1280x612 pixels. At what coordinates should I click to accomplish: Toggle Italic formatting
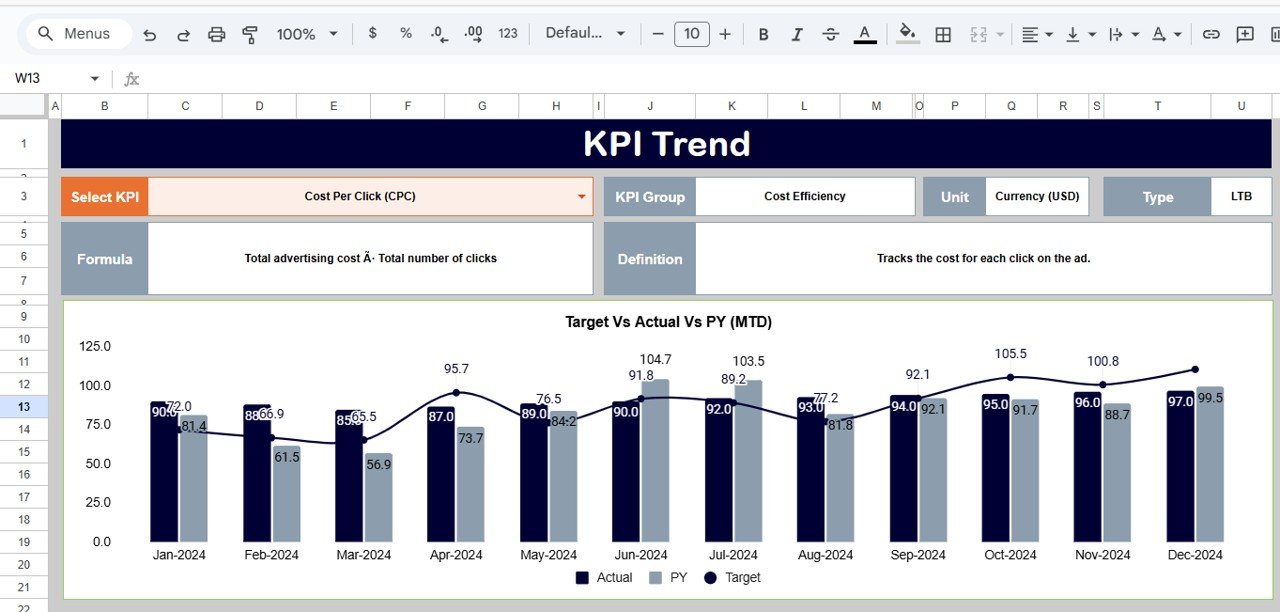click(x=797, y=33)
